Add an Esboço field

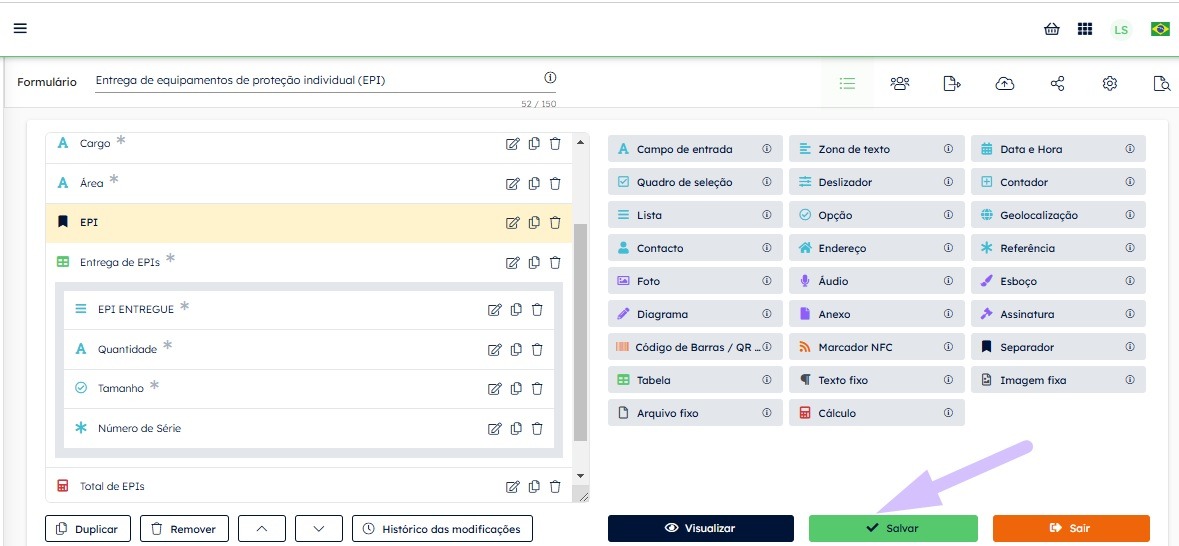[1058, 281]
